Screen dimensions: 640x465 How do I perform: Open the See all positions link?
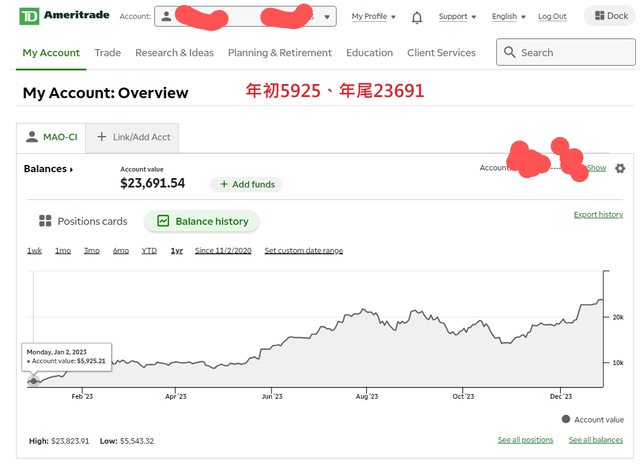pos(525,440)
